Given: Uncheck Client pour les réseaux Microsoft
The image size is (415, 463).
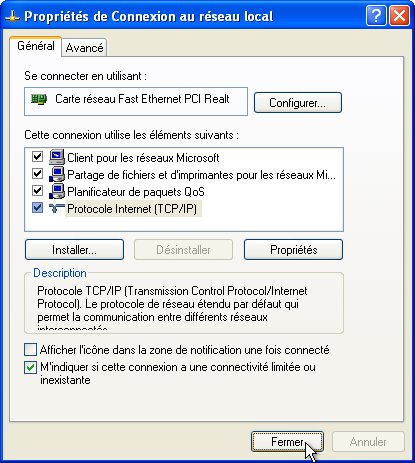Looking at the screenshot, I should click(37, 156).
